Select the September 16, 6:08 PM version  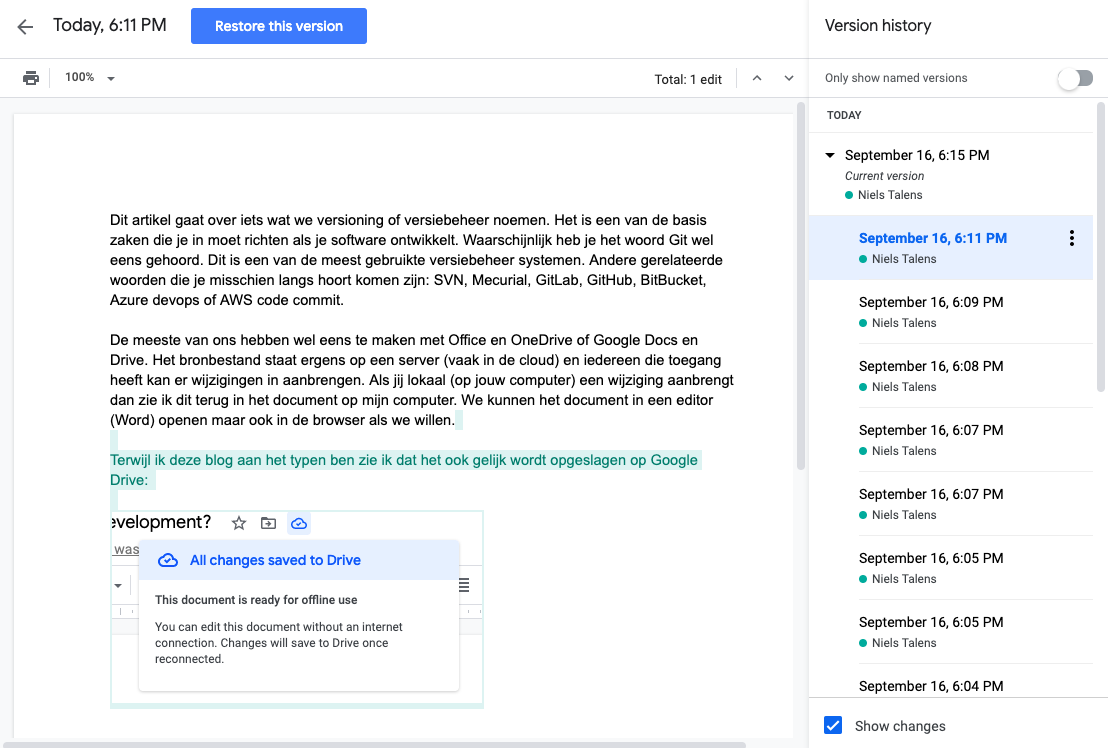click(x=930, y=366)
